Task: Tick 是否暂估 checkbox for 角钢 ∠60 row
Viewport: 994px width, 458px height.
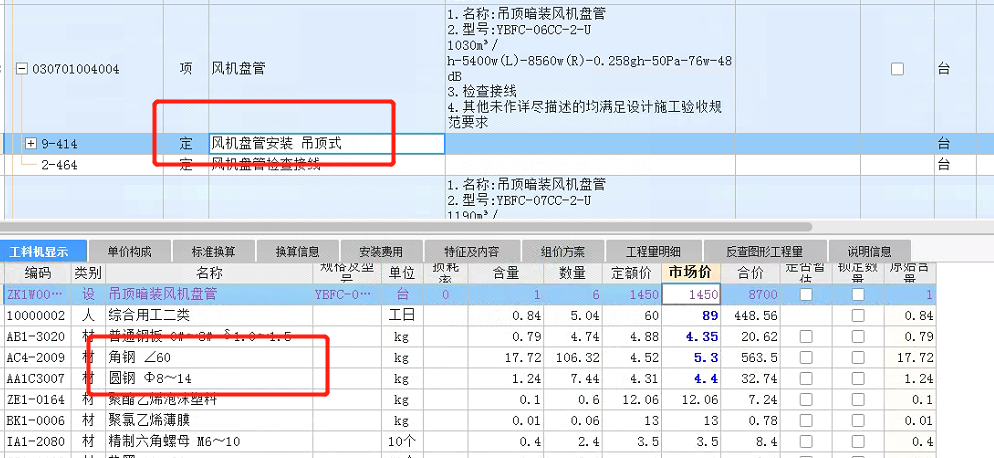Action: point(806,358)
